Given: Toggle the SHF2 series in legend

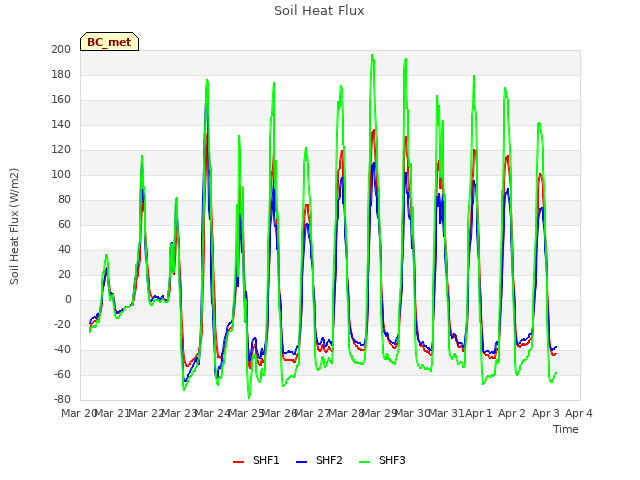Looking at the screenshot, I should tap(319, 460).
